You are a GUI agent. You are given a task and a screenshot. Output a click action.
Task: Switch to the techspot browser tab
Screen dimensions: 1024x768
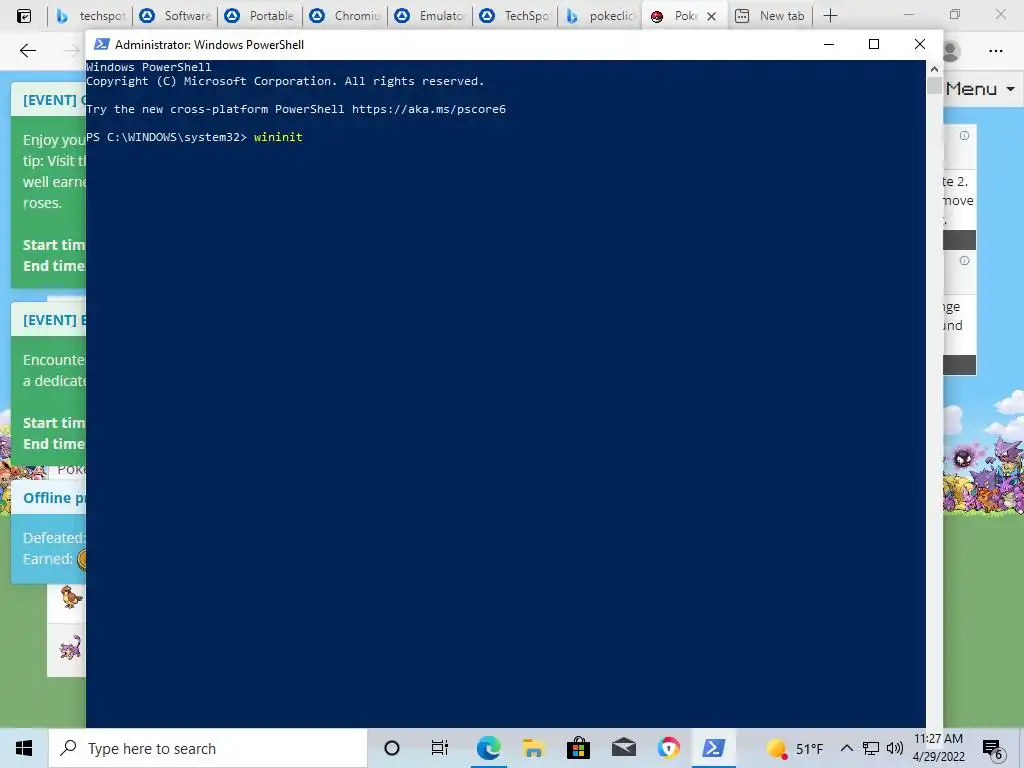click(x=91, y=16)
